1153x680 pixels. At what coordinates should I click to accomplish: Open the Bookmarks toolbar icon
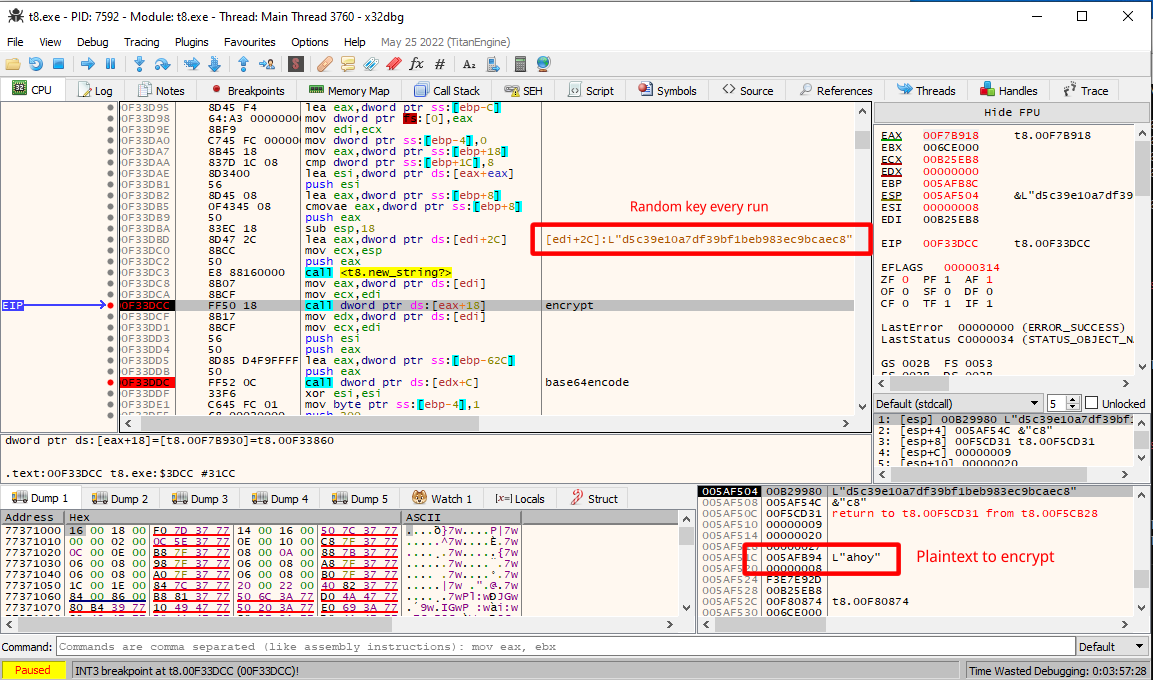pos(393,64)
